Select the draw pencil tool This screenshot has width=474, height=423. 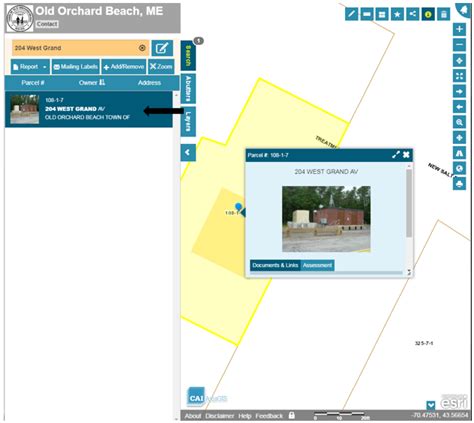click(x=351, y=14)
